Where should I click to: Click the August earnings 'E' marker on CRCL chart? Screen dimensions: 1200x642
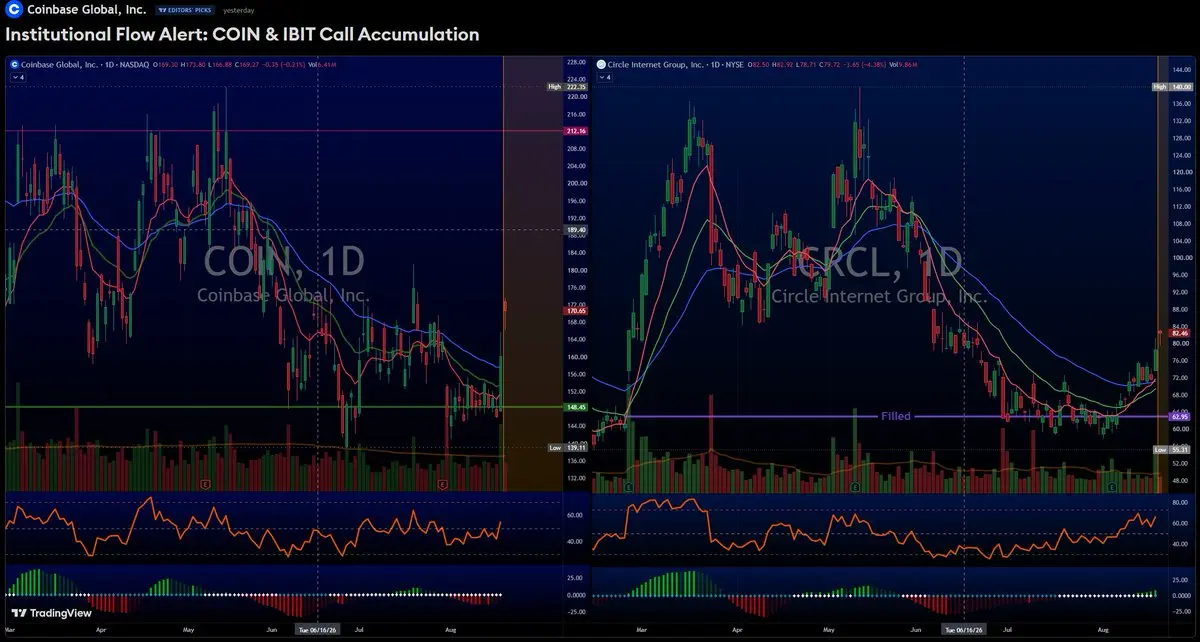1113,486
